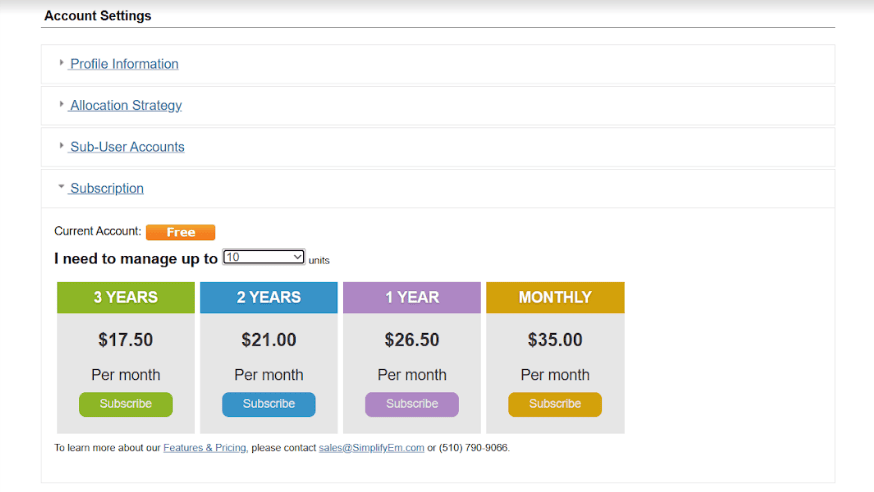Image resolution: width=874 pixels, height=492 pixels.
Task: Expand the Profile Information section arrow
Action: pos(61,63)
